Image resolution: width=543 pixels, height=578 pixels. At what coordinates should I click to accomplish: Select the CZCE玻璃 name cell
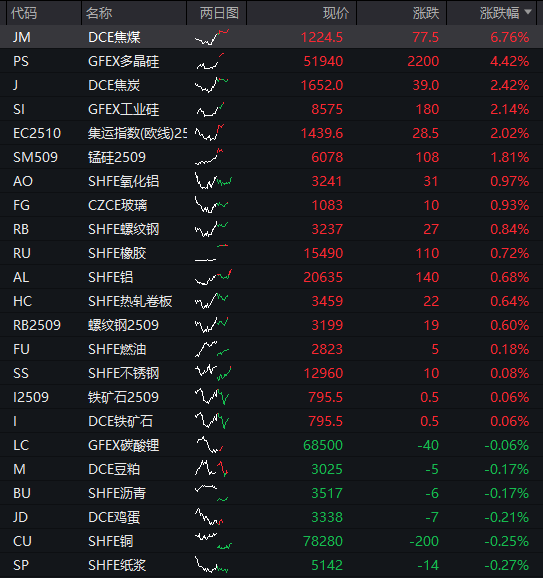118,205
